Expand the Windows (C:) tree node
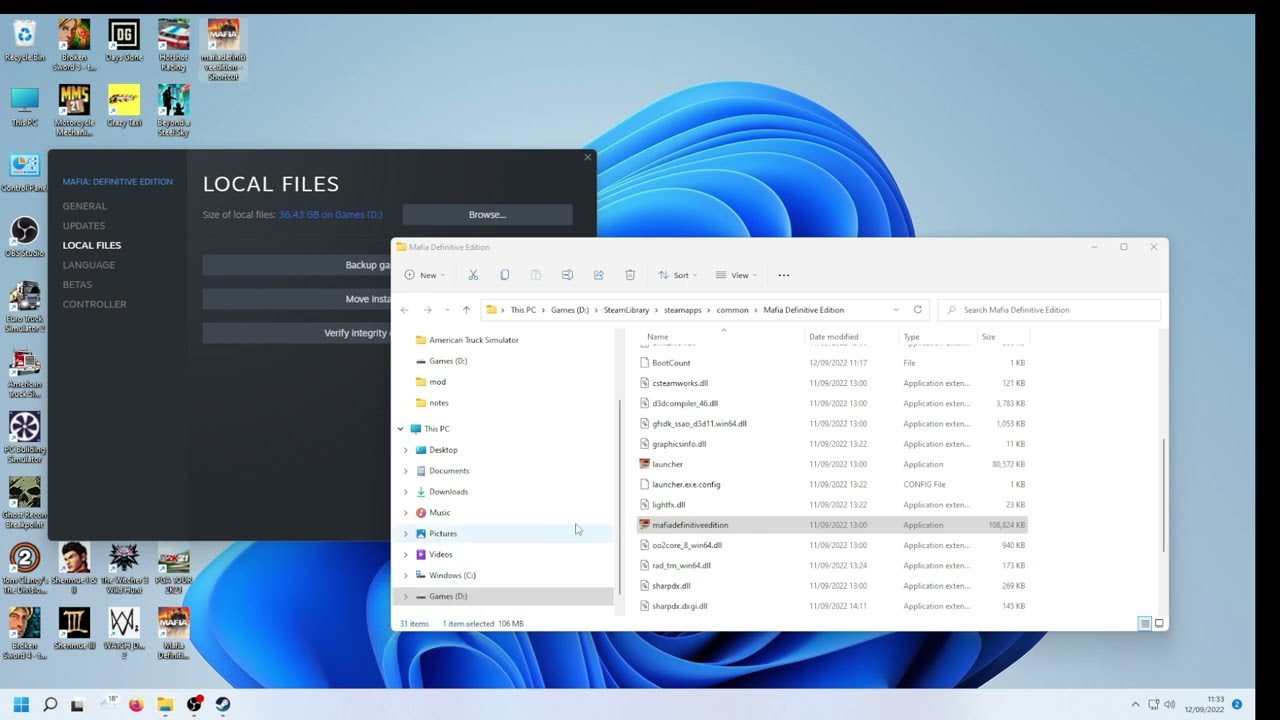 pos(406,575)
